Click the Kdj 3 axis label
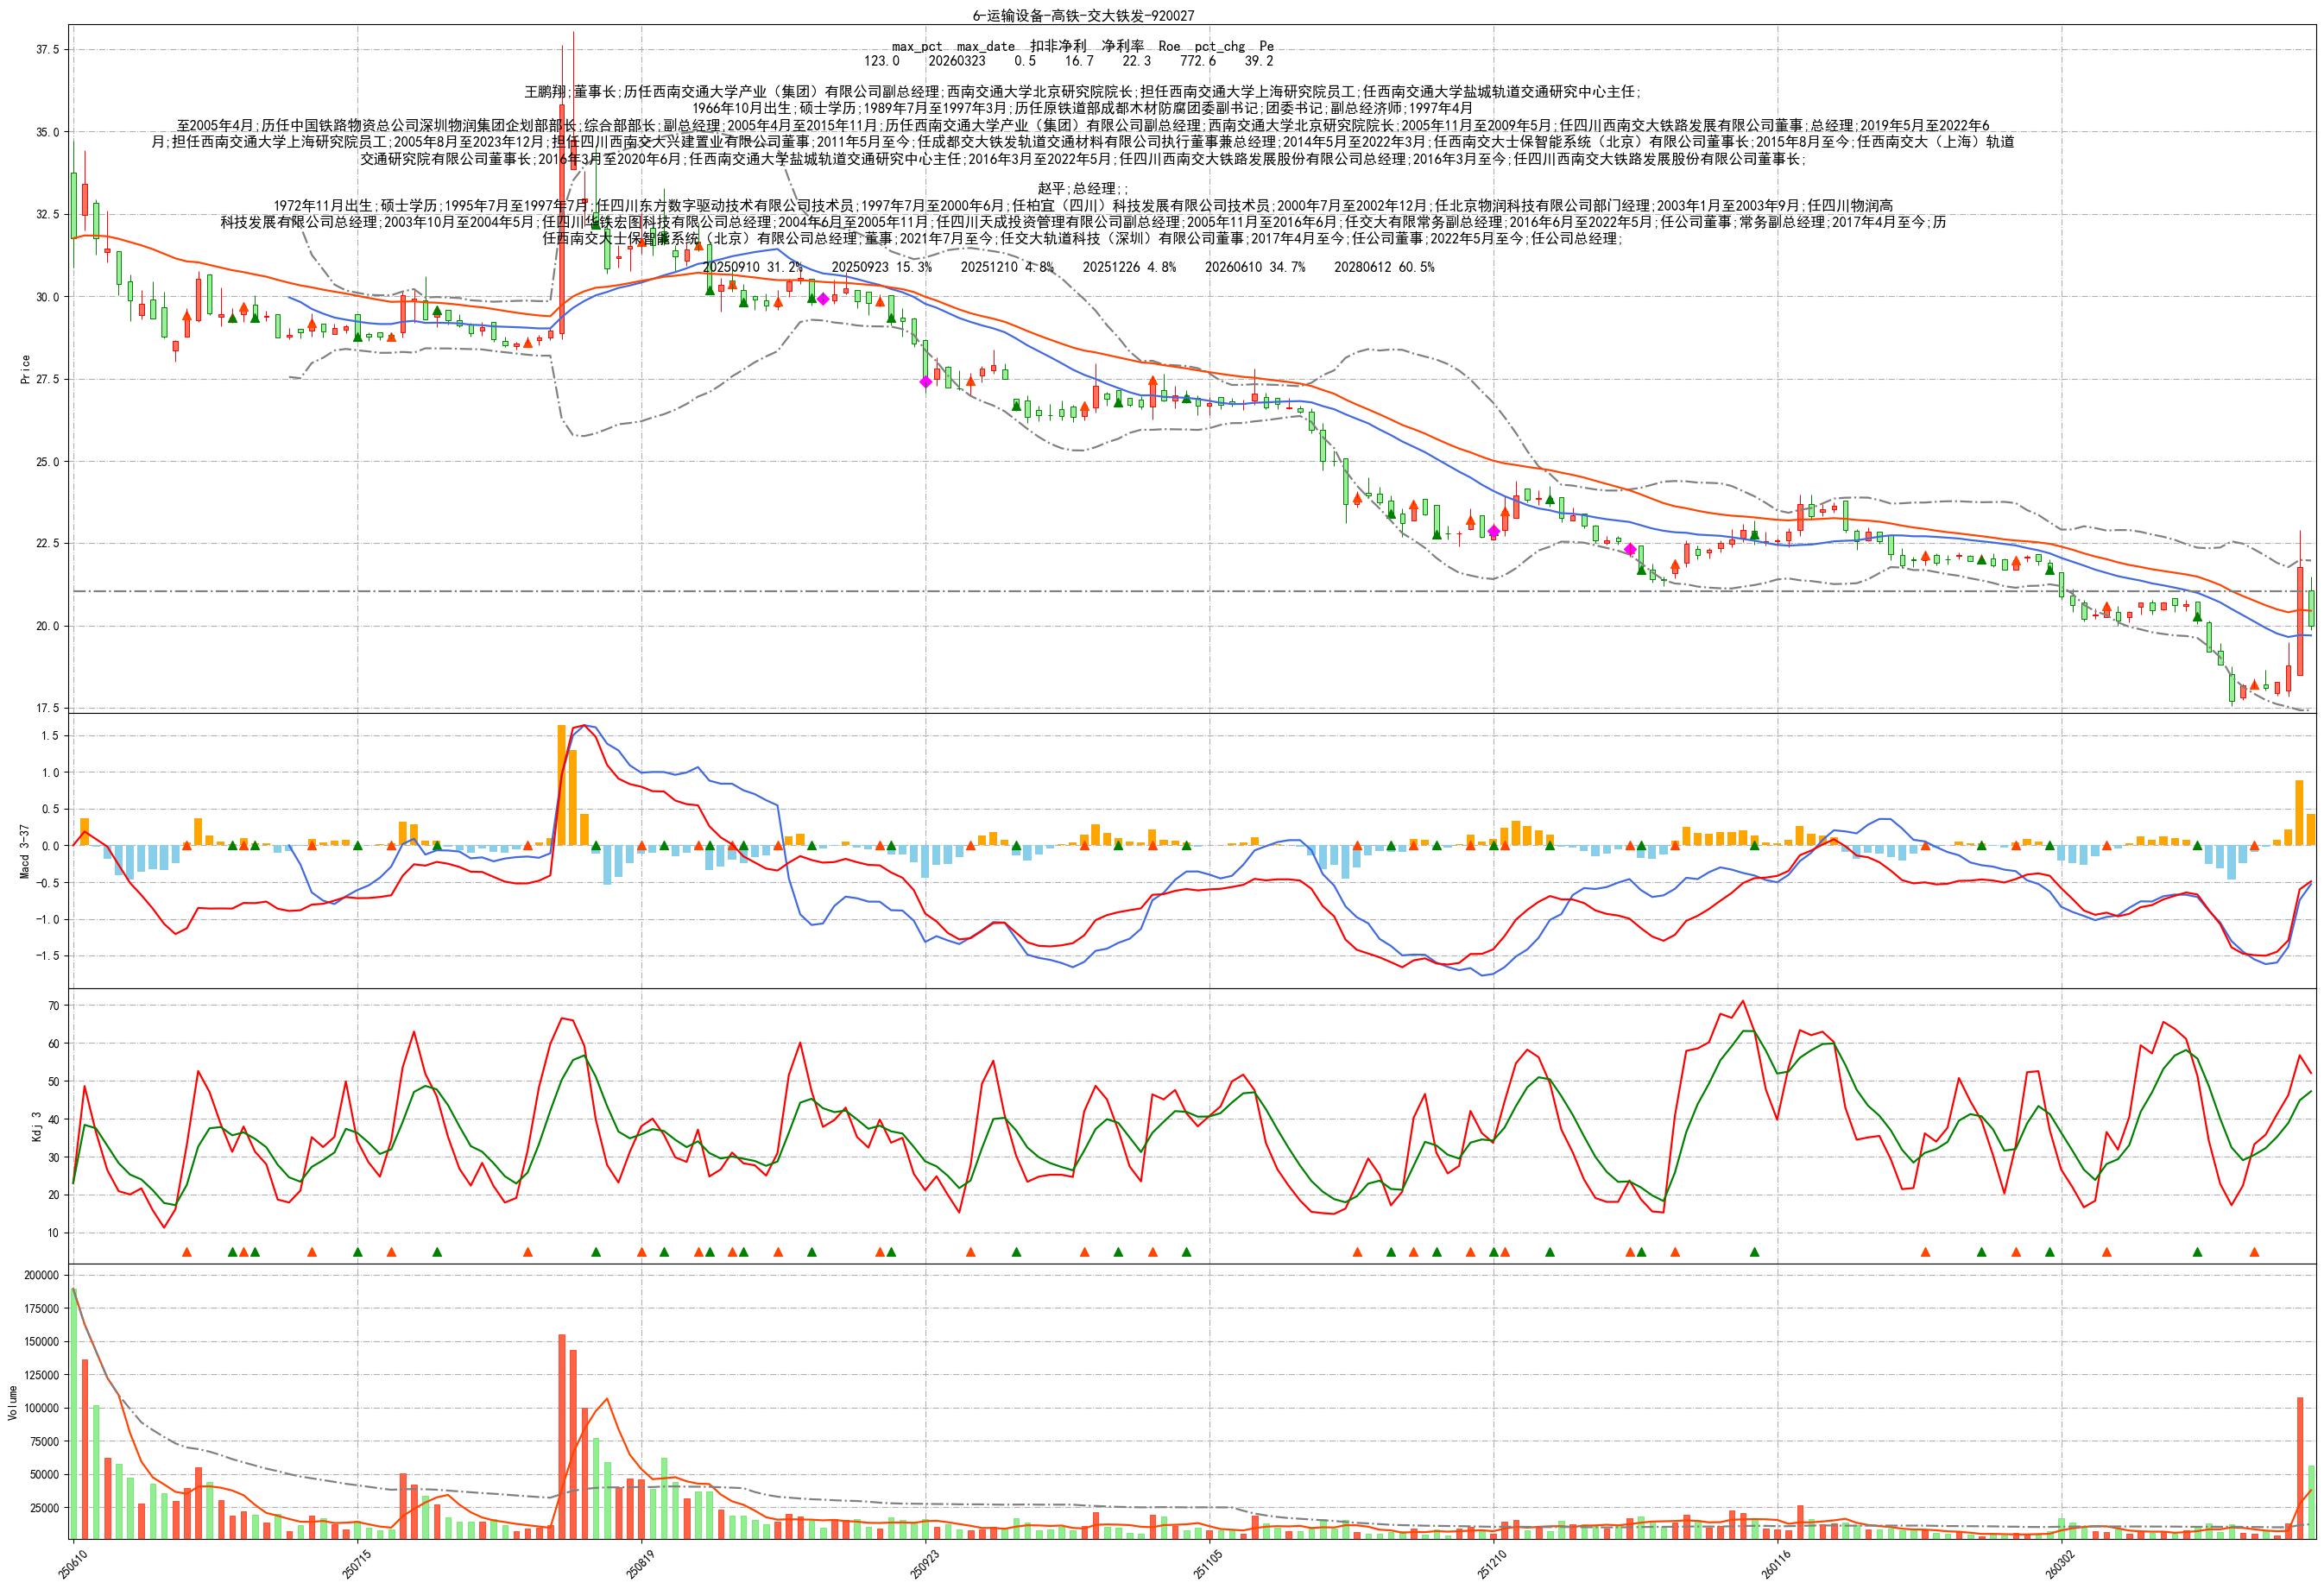The height and width of the screenshot is (1589, 2324). tap(36, 1126)
